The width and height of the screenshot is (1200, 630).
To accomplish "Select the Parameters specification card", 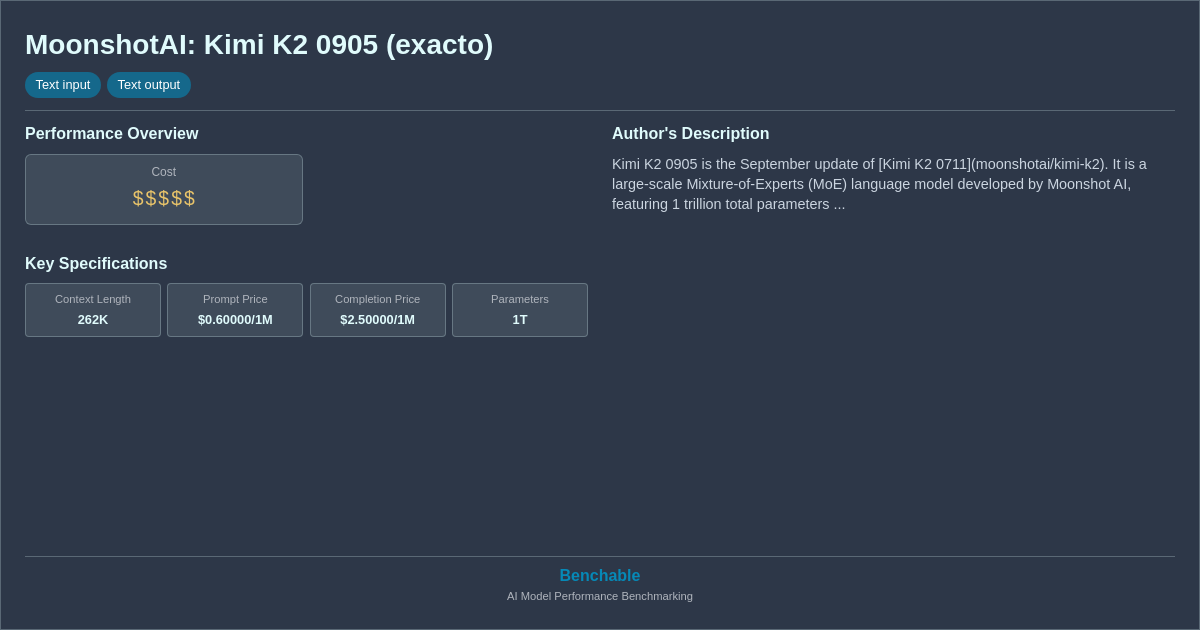I will pyautogui.click(x=519, y=310).
